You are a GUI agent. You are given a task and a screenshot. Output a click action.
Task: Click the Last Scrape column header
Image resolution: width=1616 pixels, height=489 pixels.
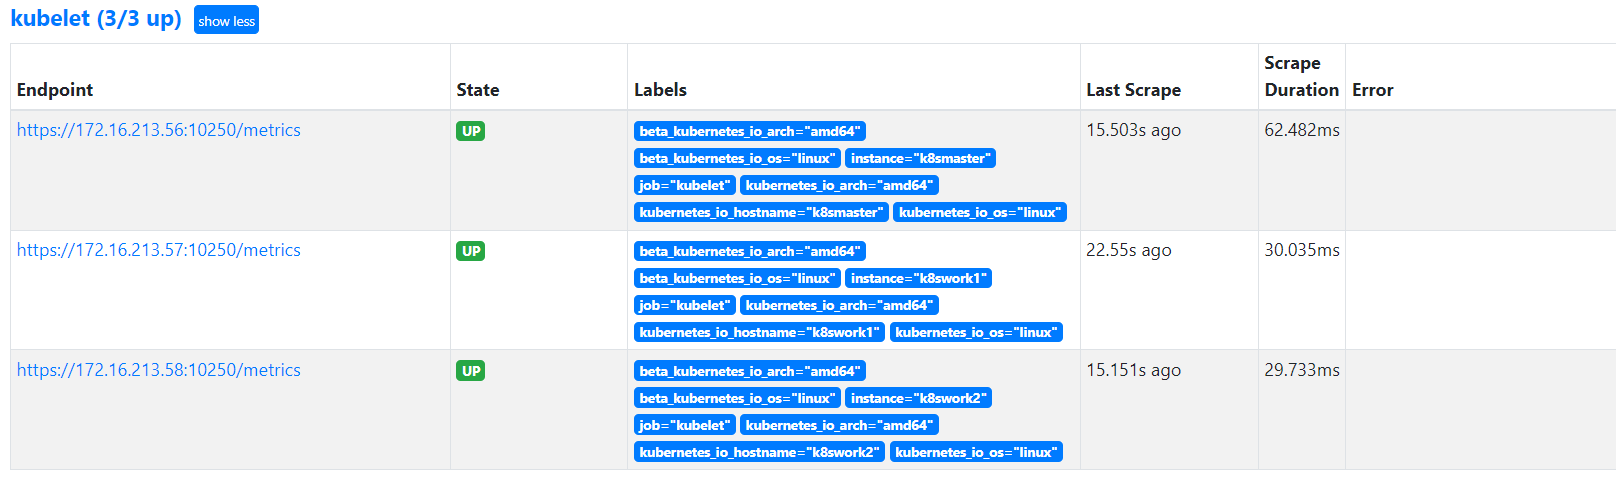coord(1133,90)
